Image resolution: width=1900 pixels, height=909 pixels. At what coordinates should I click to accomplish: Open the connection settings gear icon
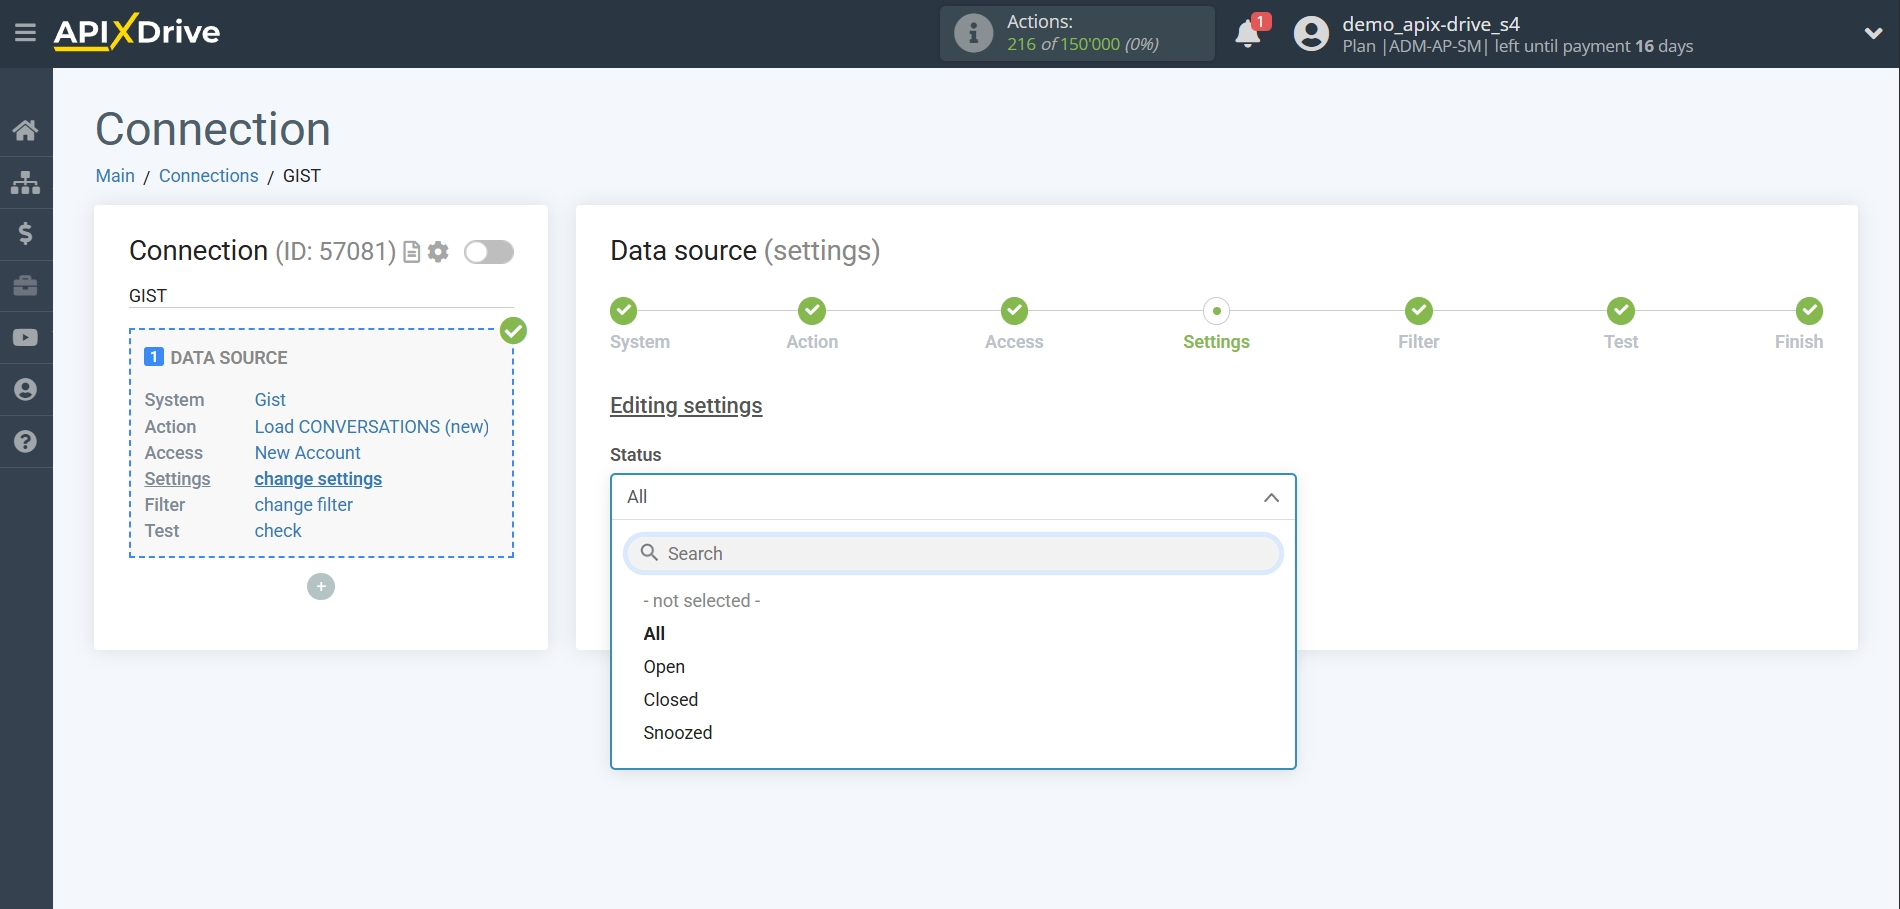point(438,252)
